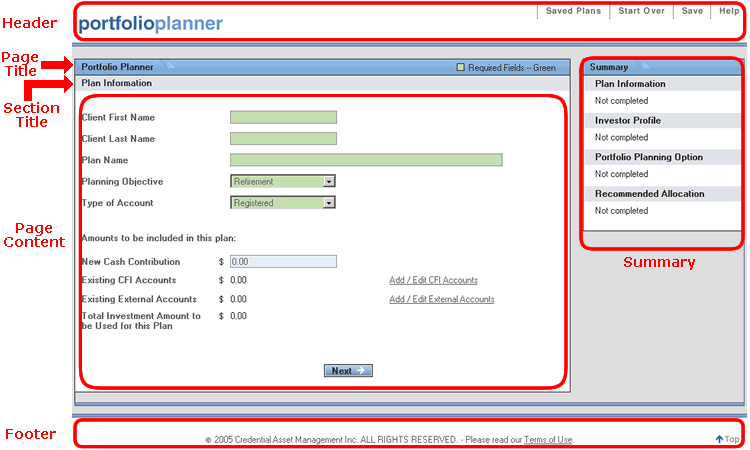Image resolution: width=750 pixels, height=450 pixels.
Task: Click the Top arrow icon in footer
Action: (719, 439)
